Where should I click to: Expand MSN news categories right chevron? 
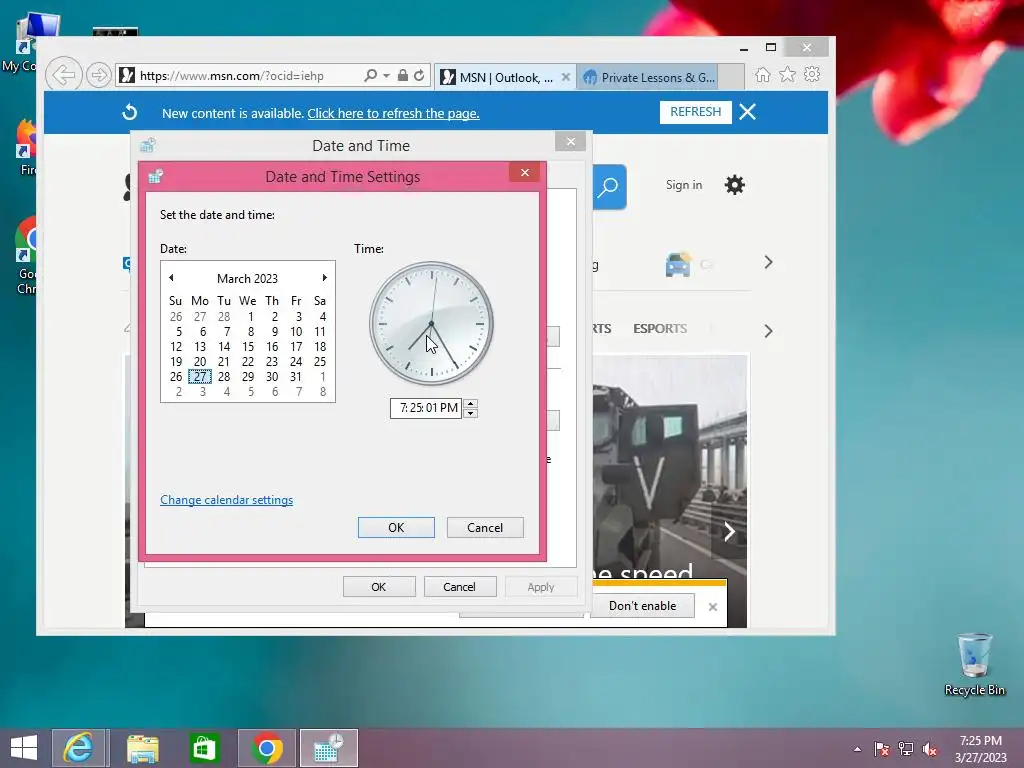tap(768, 331)
